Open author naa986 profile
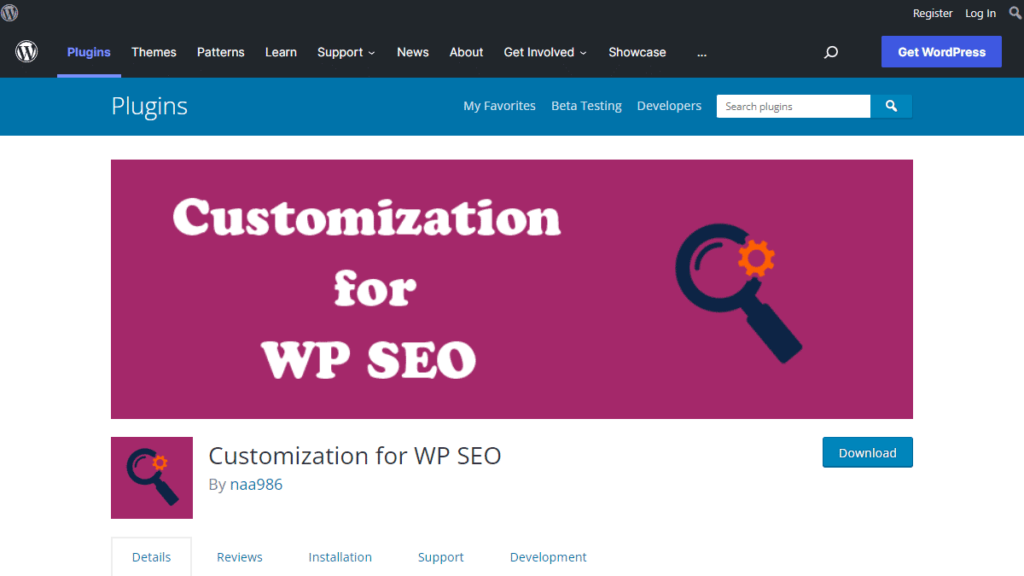This screenshot has width=1024, height=576. (256, 484)
